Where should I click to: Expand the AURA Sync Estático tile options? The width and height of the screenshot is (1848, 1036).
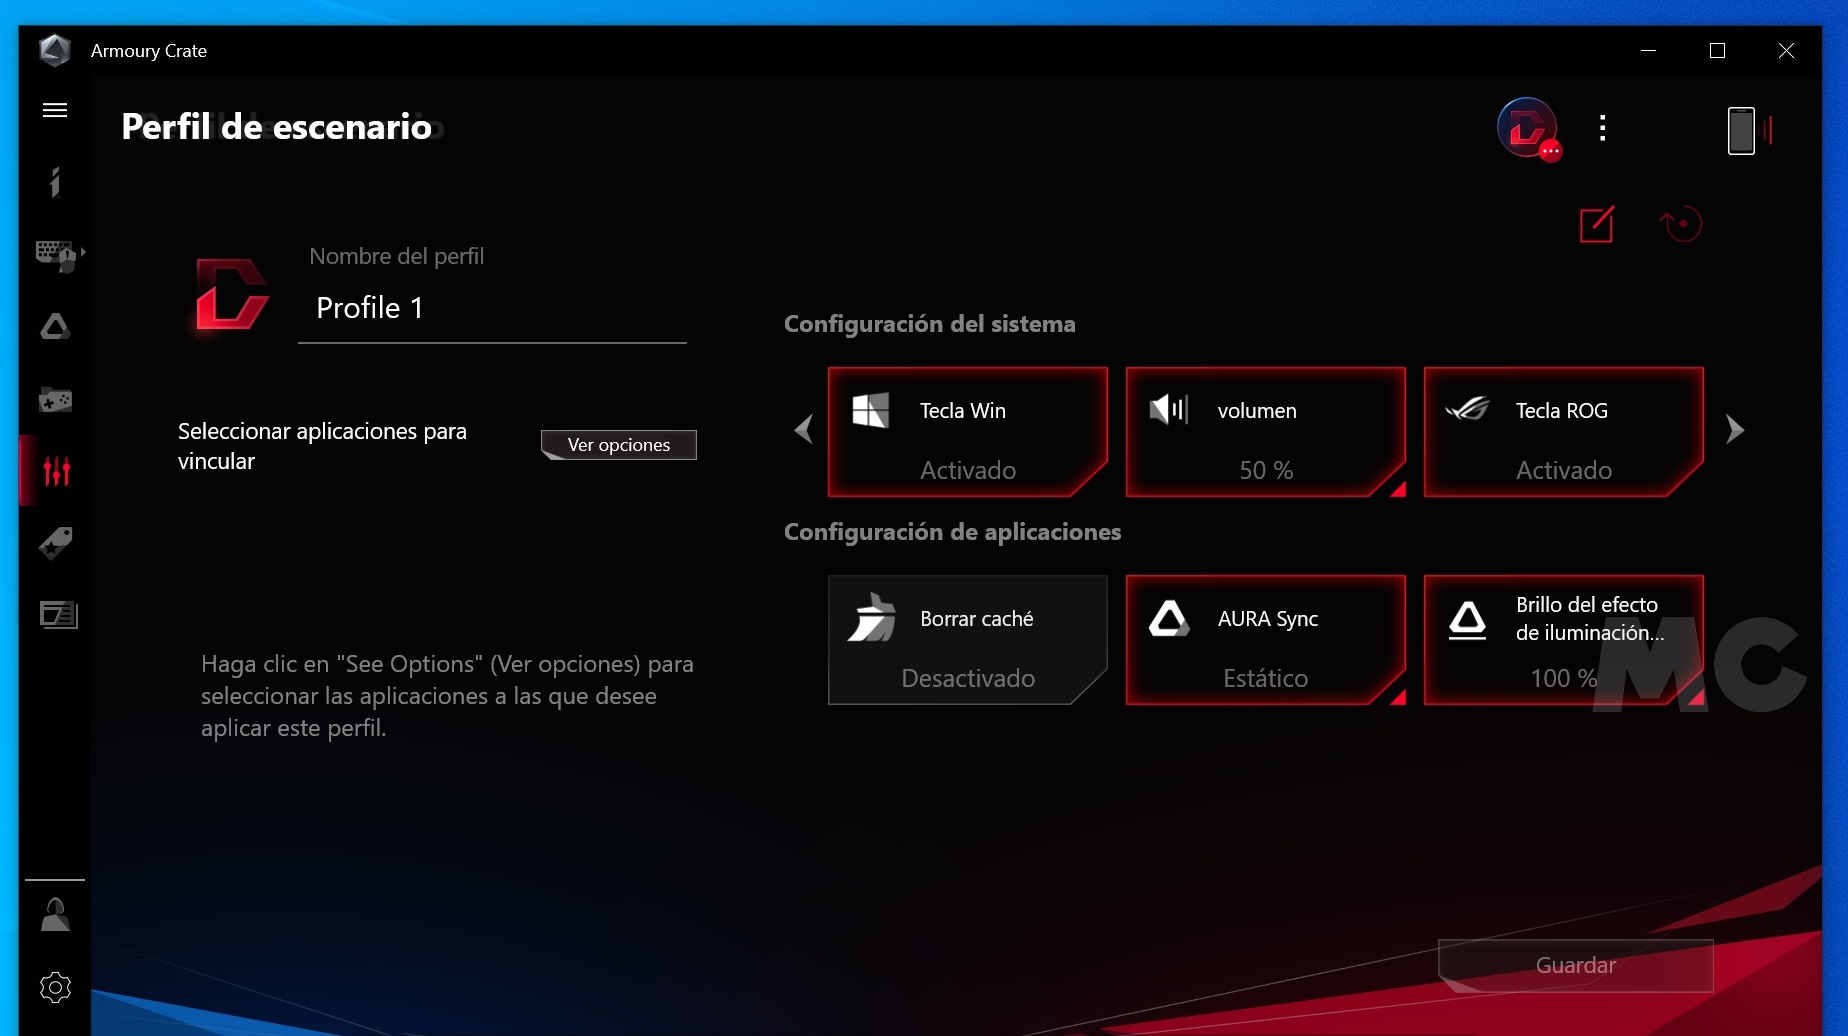(1397, 696)
